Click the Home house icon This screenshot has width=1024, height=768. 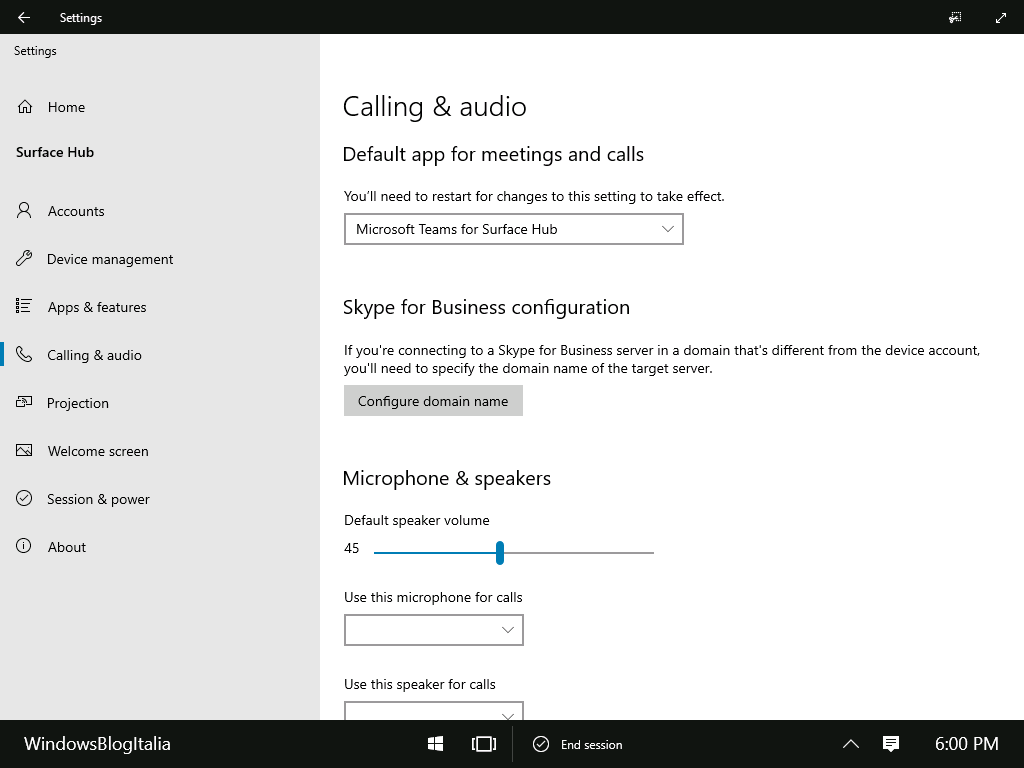25,106
